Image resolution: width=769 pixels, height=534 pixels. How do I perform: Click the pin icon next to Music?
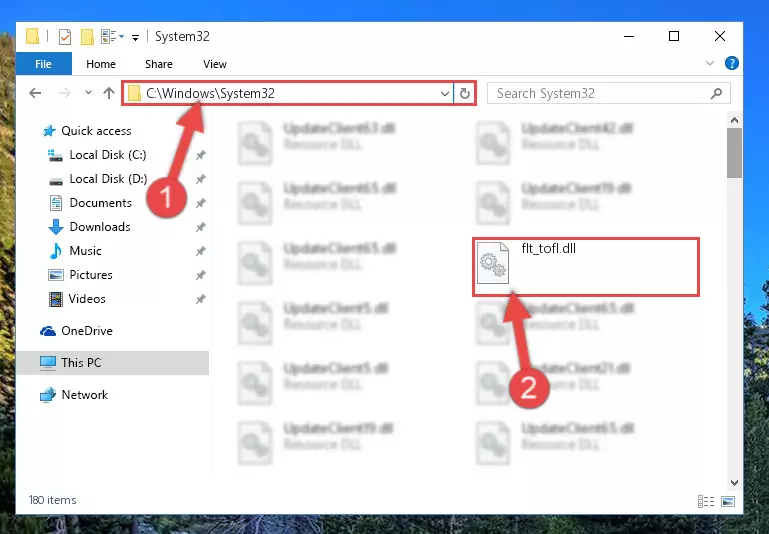pos(201,252)
